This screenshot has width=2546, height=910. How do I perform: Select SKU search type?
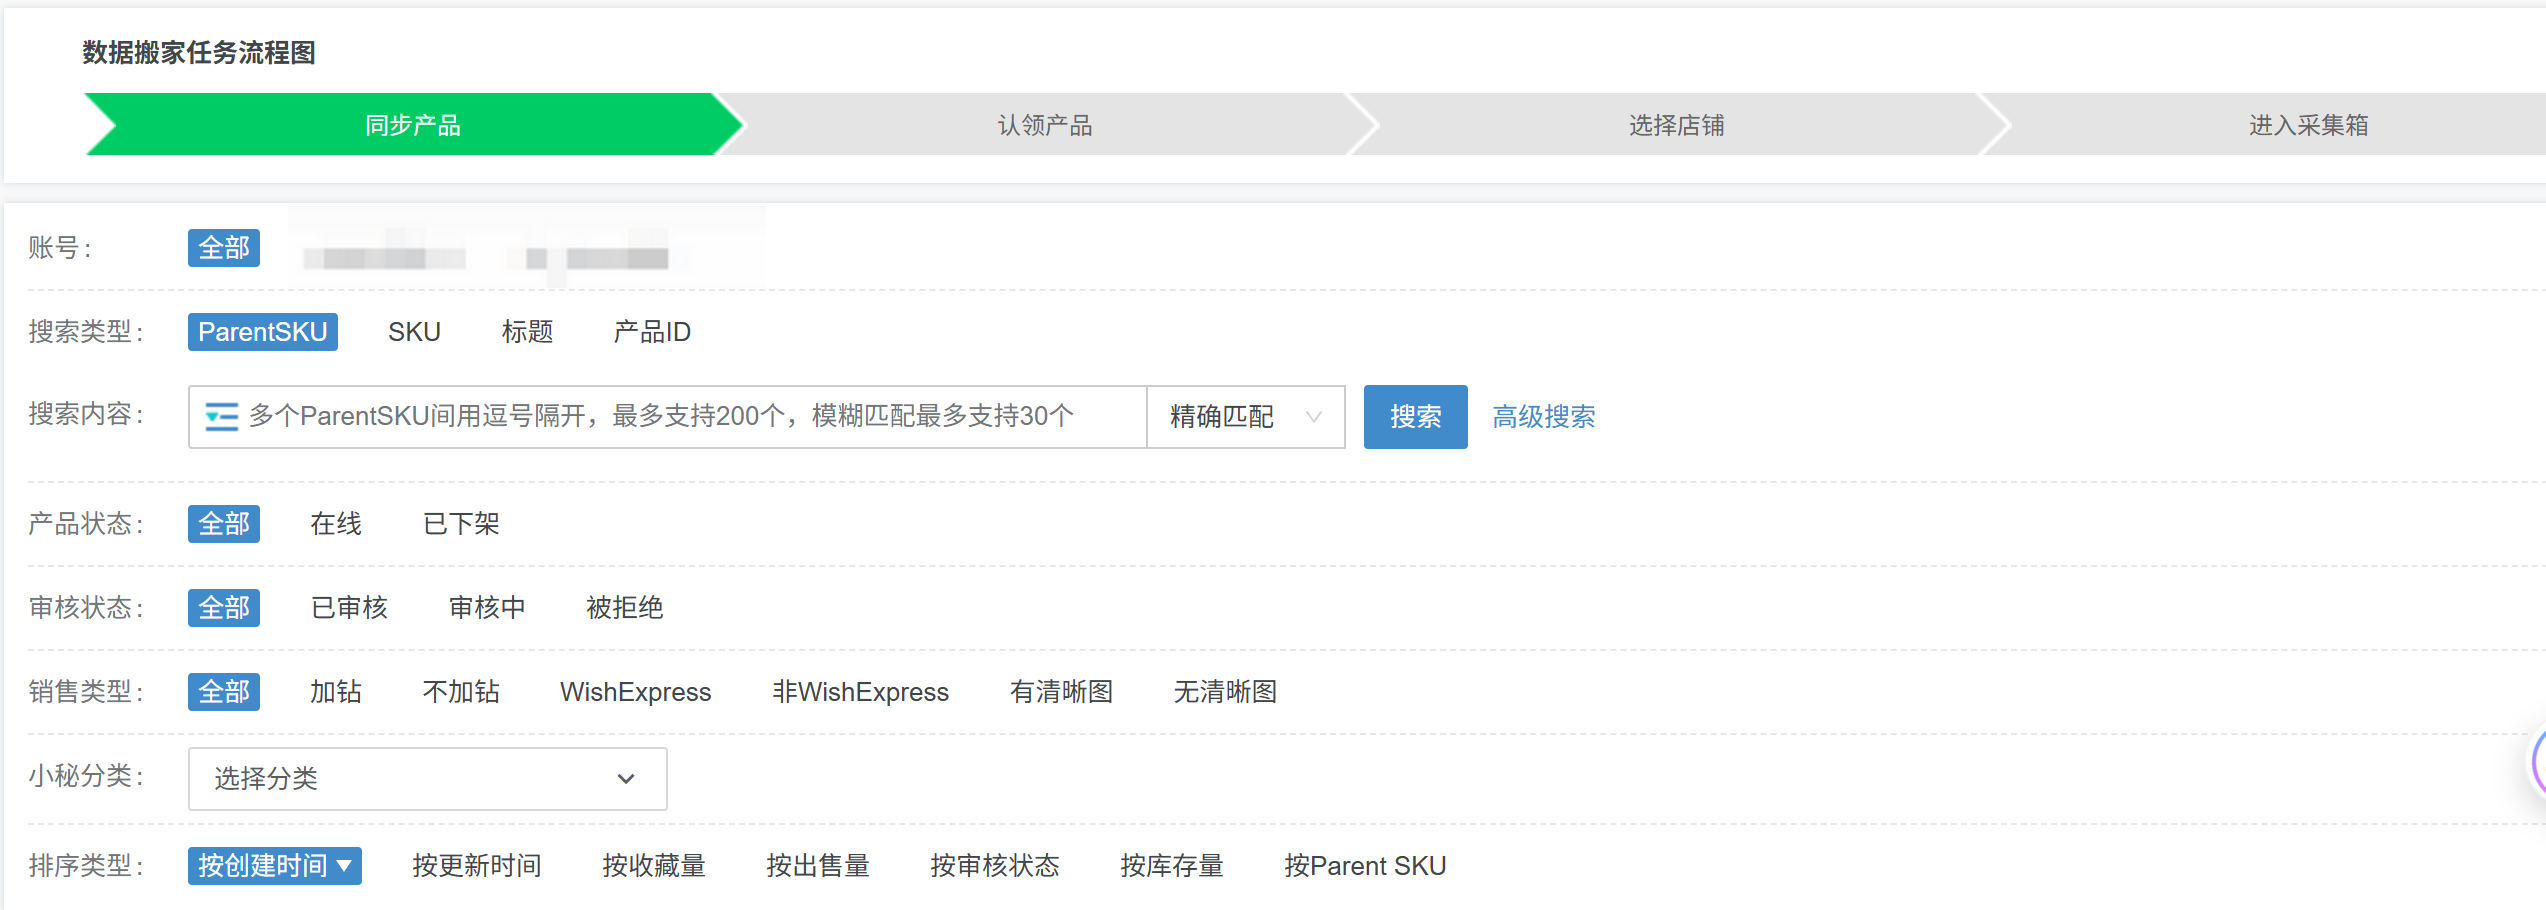click(414, 332)
